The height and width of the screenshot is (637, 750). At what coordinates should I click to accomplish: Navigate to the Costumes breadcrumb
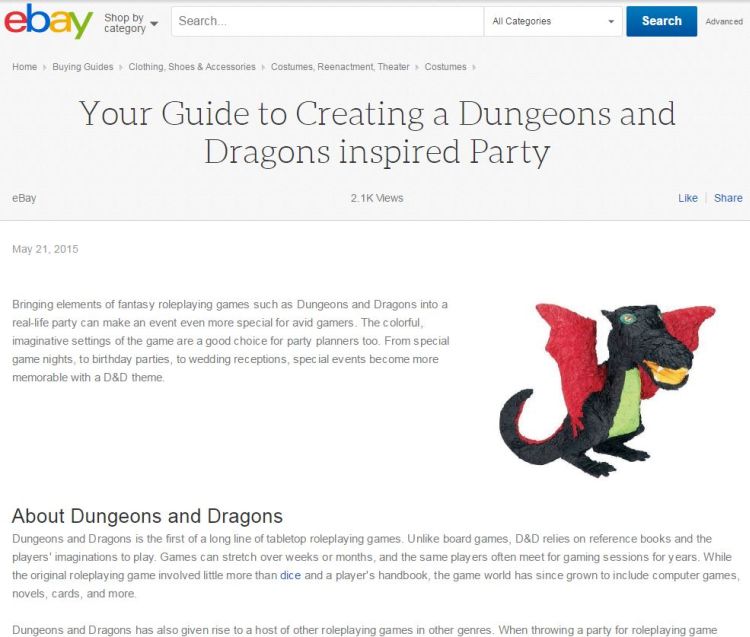click(445, 66)
